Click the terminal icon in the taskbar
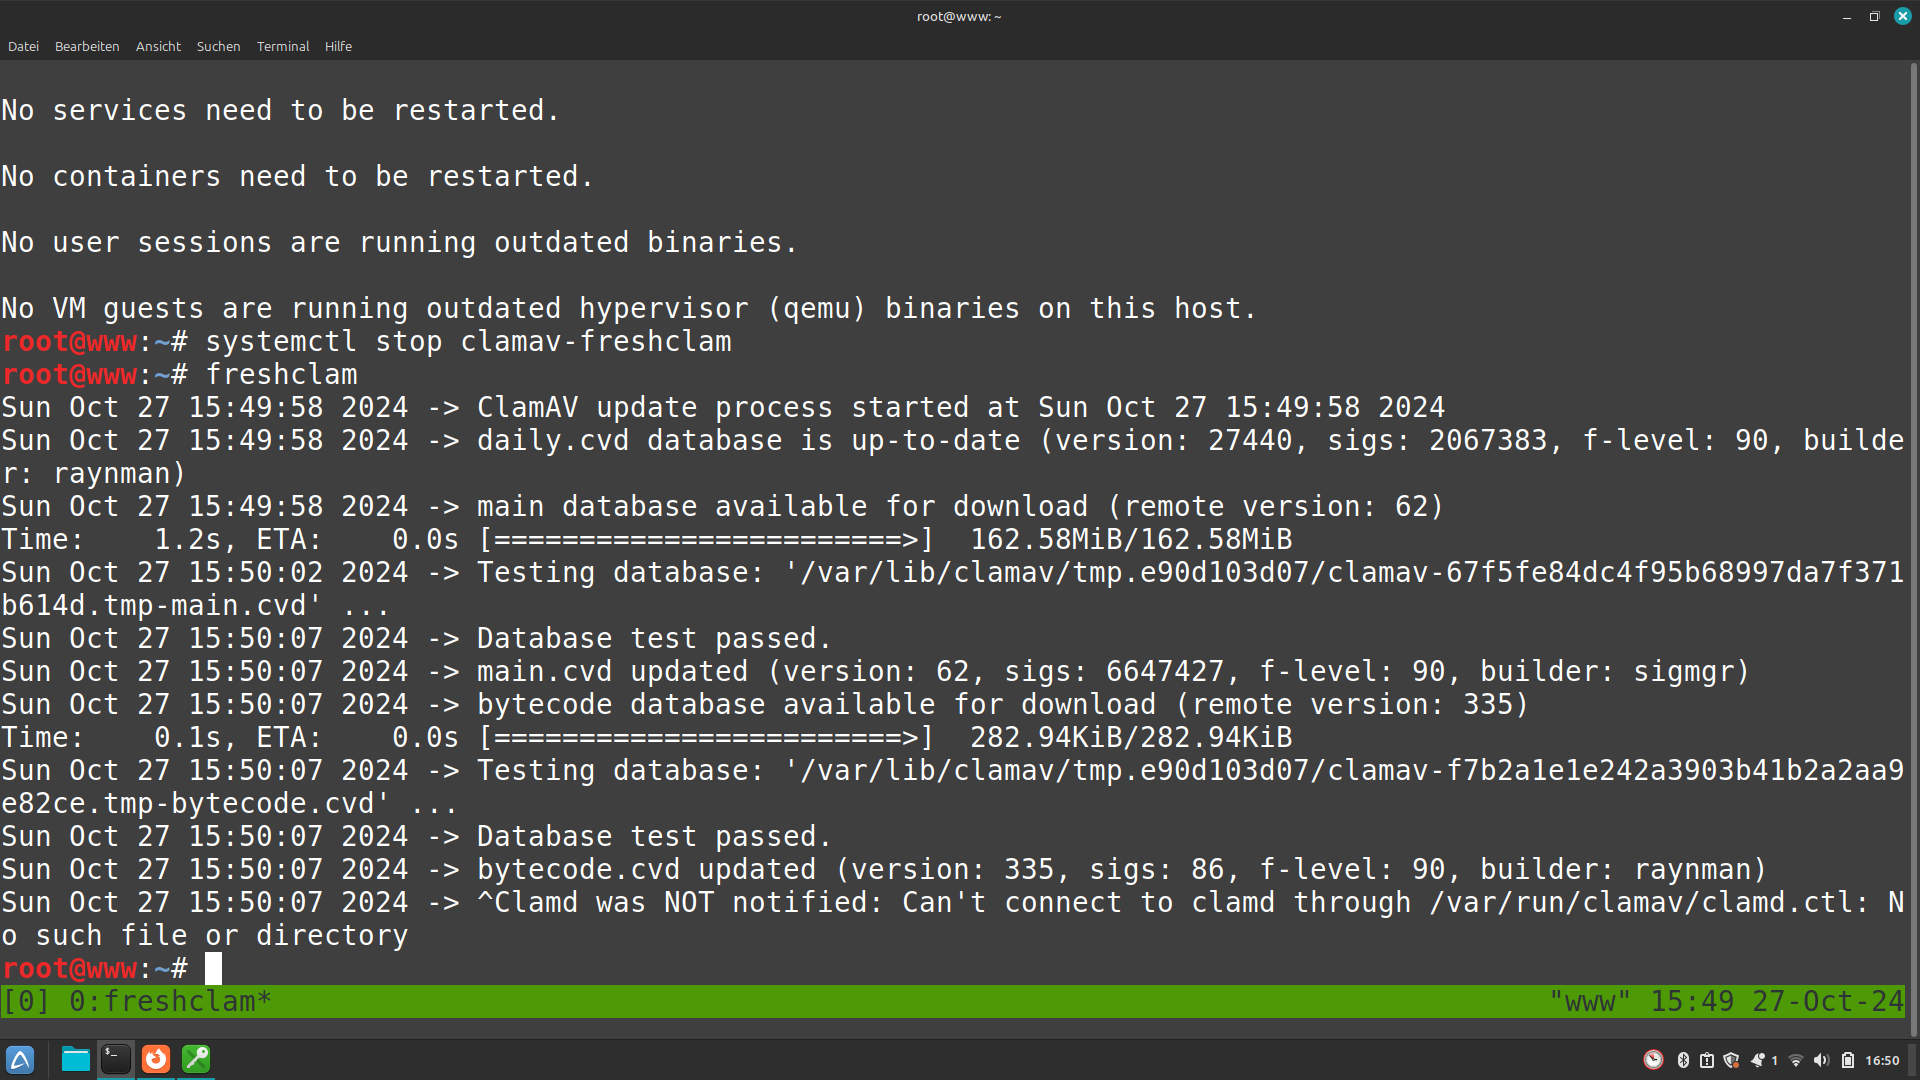This screenshot has height=1080, width=1920. [116, 1060]
